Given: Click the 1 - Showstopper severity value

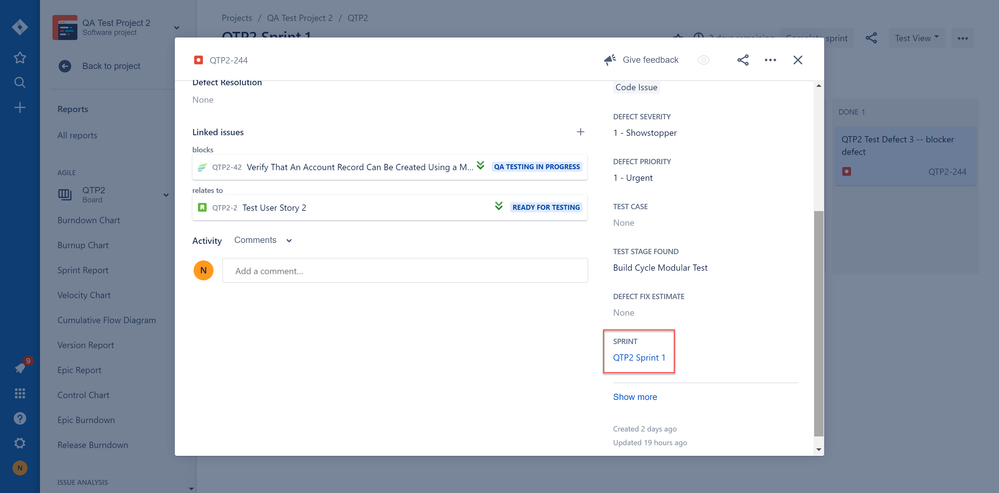Looking at the screenshot, I should coord(645,133).
